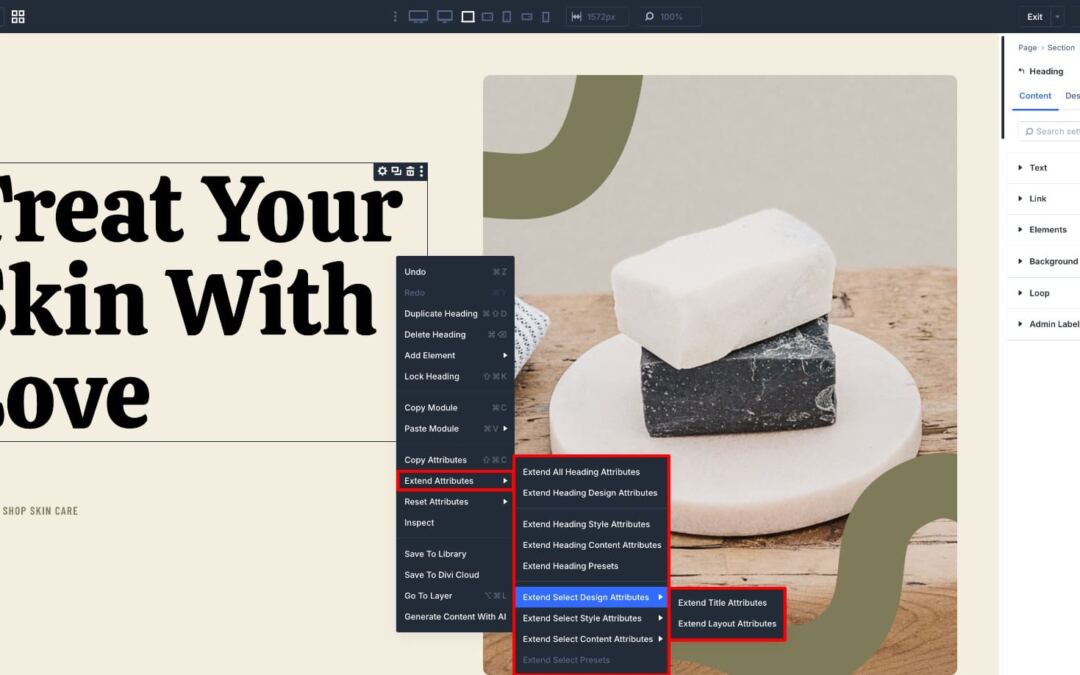Open the Heading module settings gear icon

382,171
